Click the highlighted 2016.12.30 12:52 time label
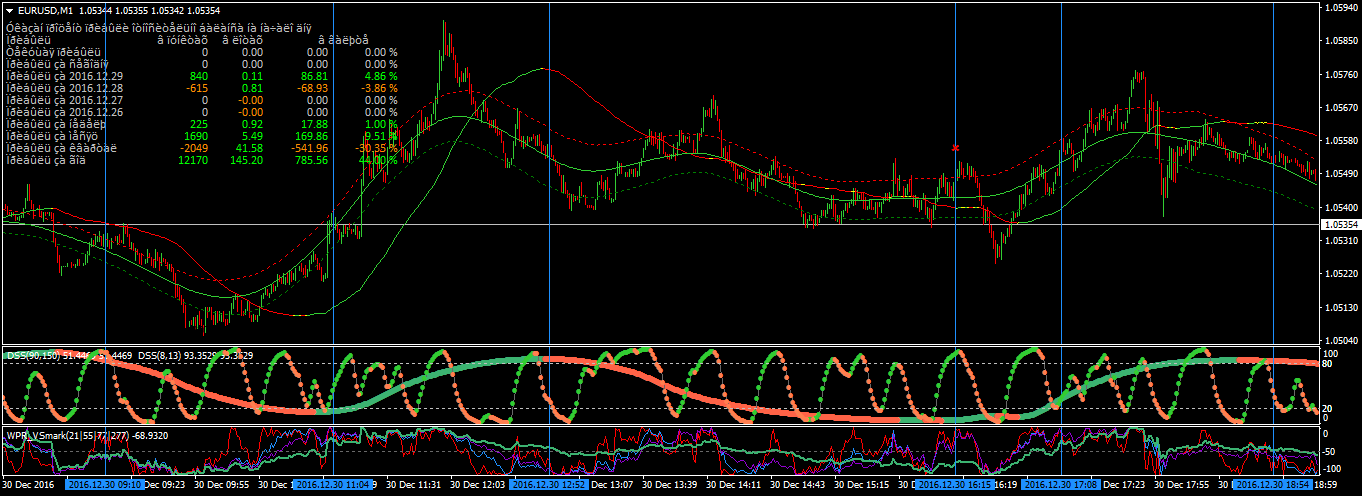 coord(551,484)
